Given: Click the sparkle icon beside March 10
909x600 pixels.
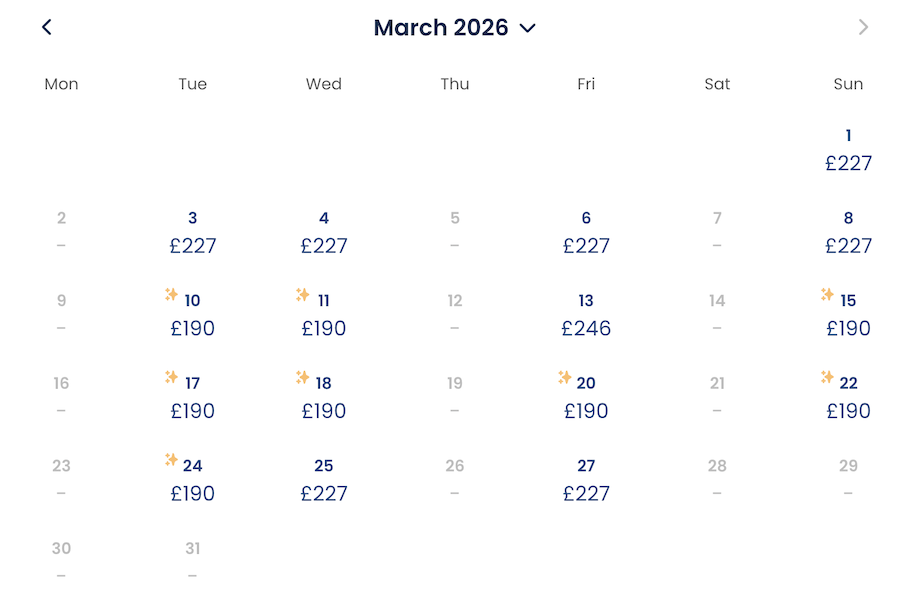Looking at the screenshot, I should click(171, 294).
